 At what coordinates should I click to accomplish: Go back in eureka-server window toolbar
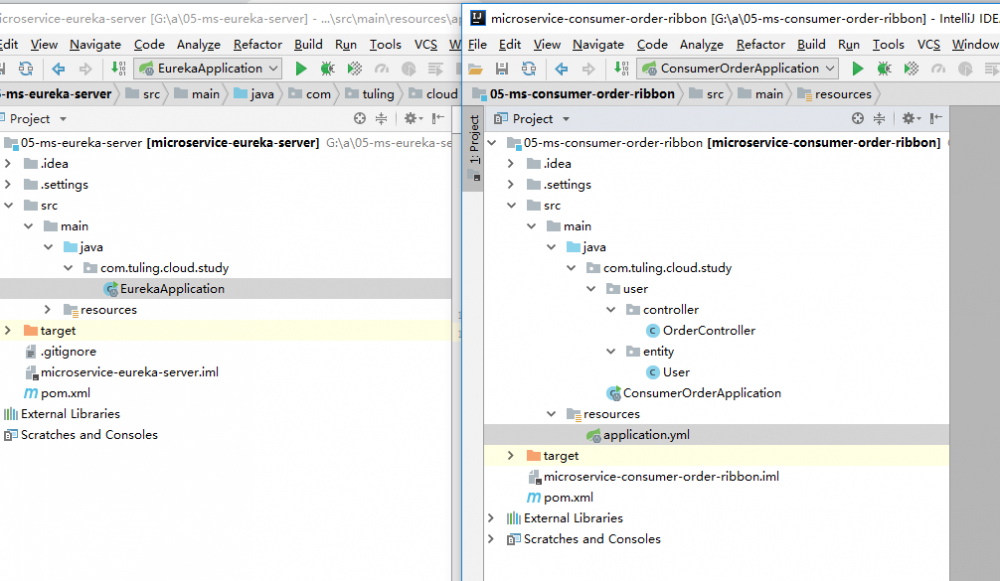(x=58, y=68)
